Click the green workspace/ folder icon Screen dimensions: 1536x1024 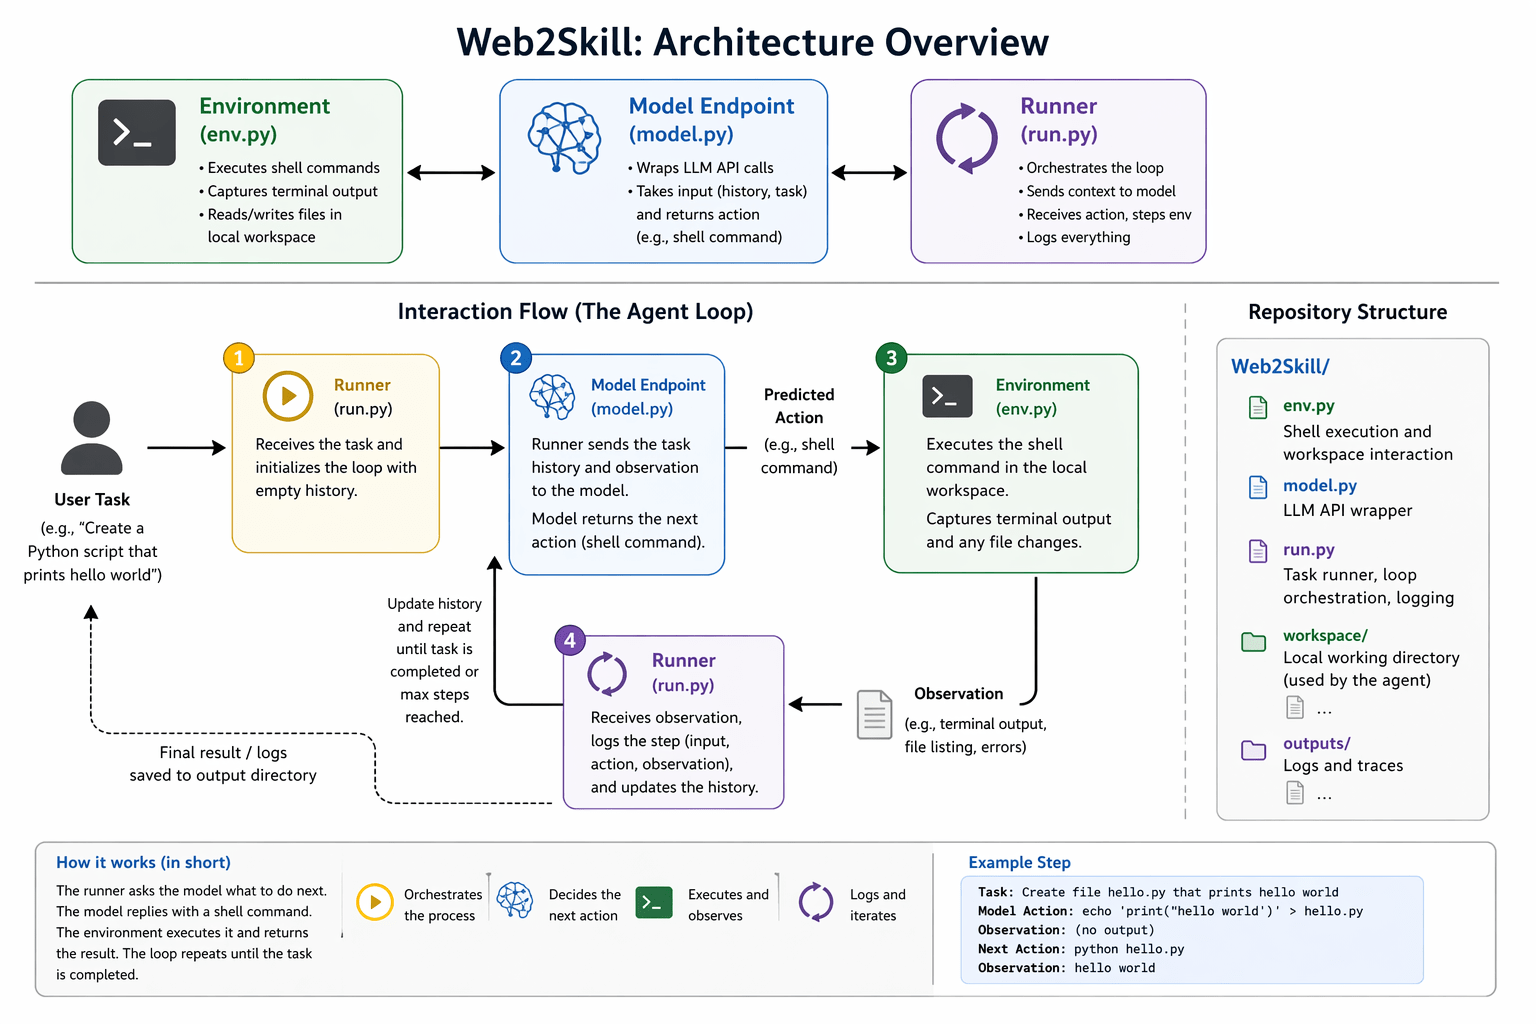click(1254, 641)
